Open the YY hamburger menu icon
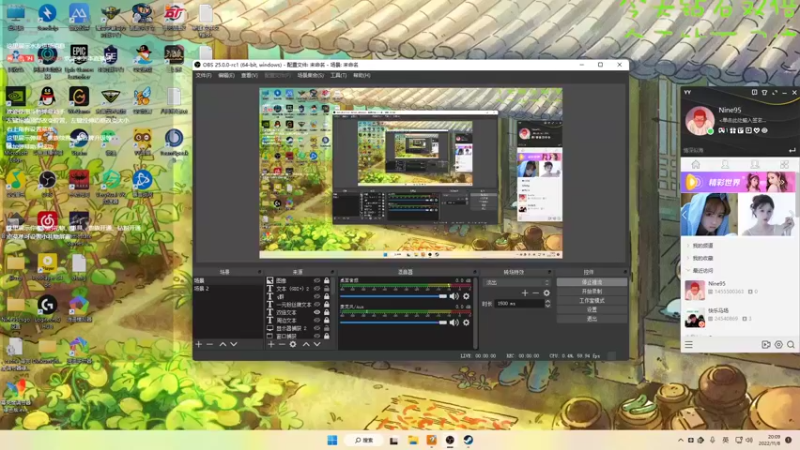Viewport: 800px width, 450px height. 688,345
